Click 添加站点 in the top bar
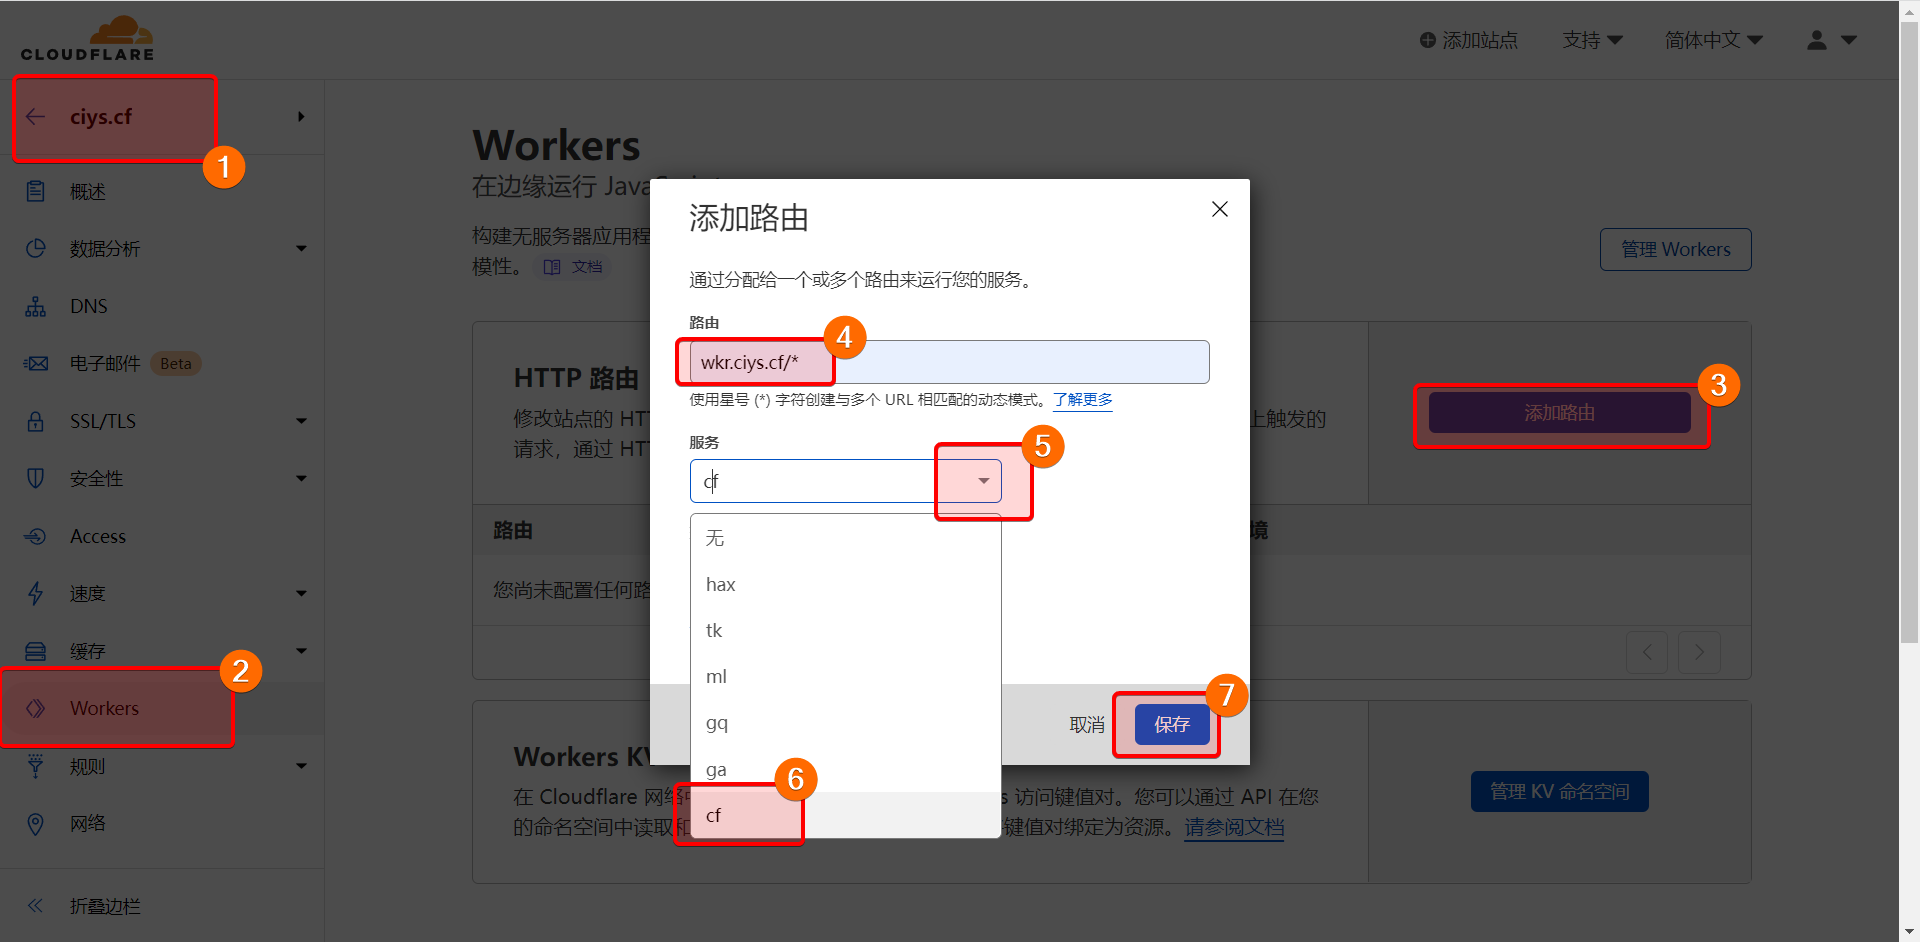 click(x=1467, y=40)
